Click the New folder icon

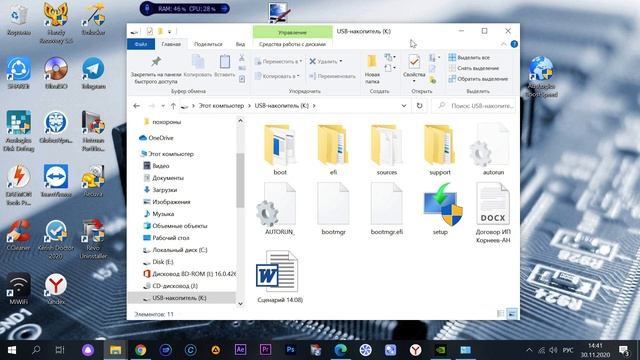(x=372, y=62)
